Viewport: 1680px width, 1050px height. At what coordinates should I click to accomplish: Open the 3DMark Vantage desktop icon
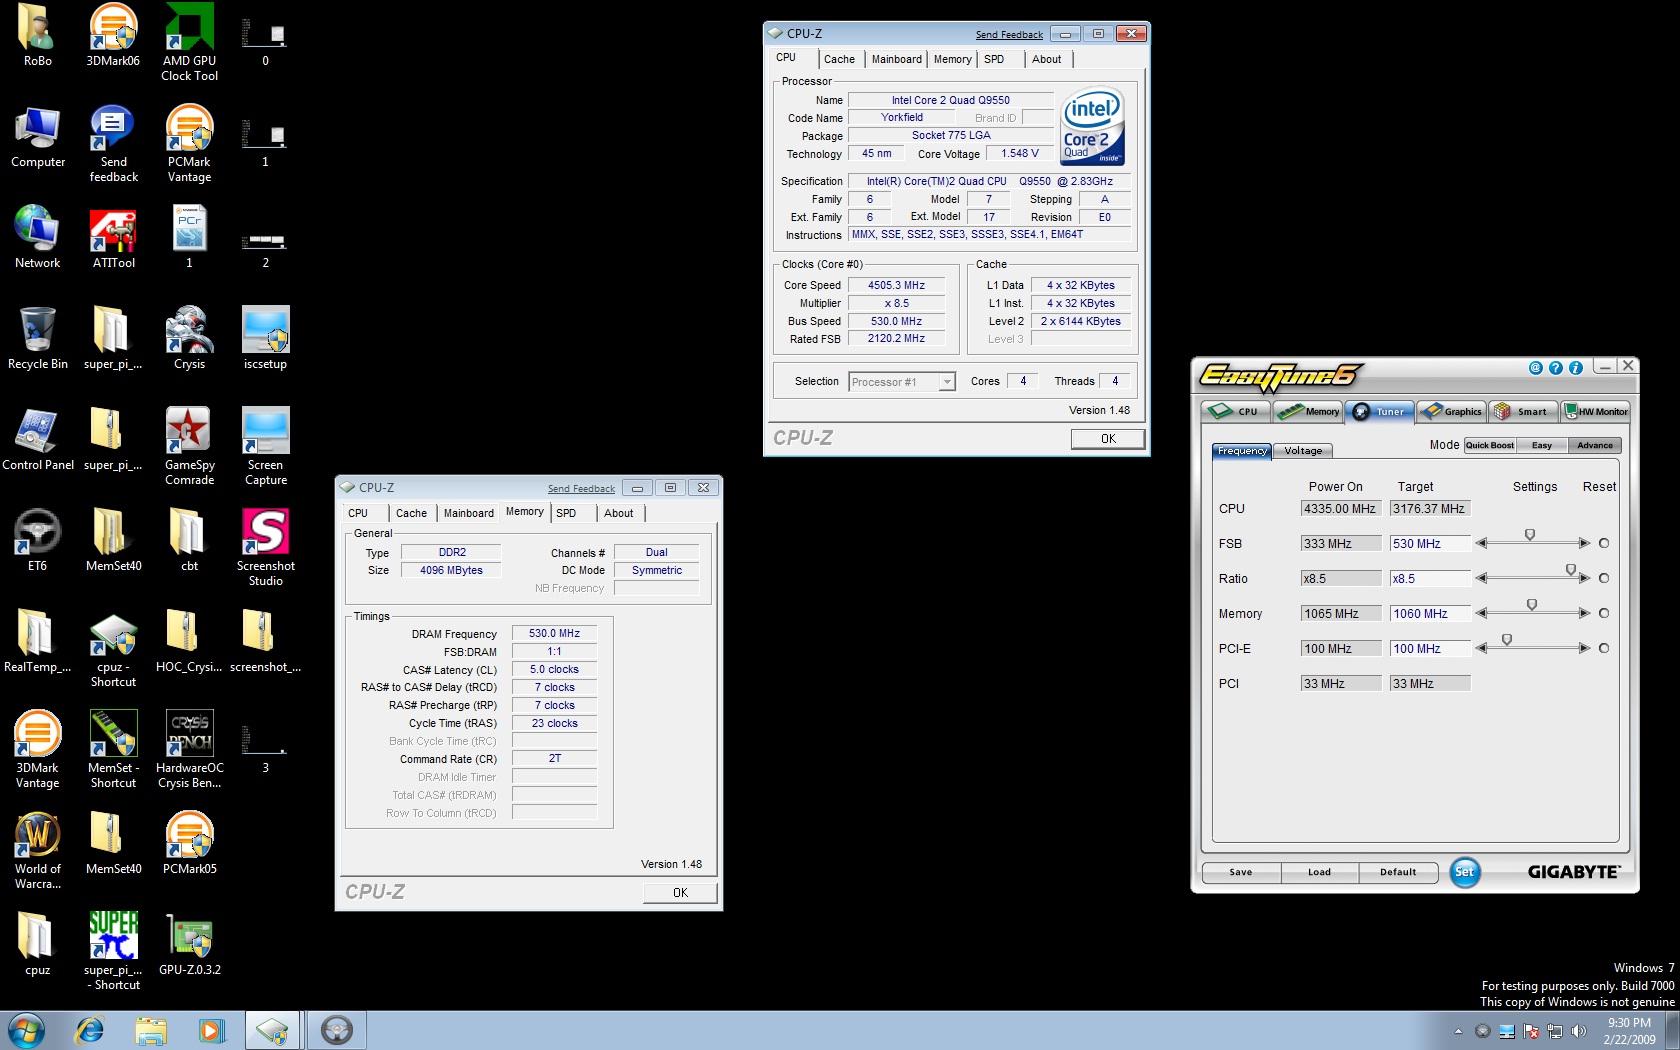coord(38,749)
